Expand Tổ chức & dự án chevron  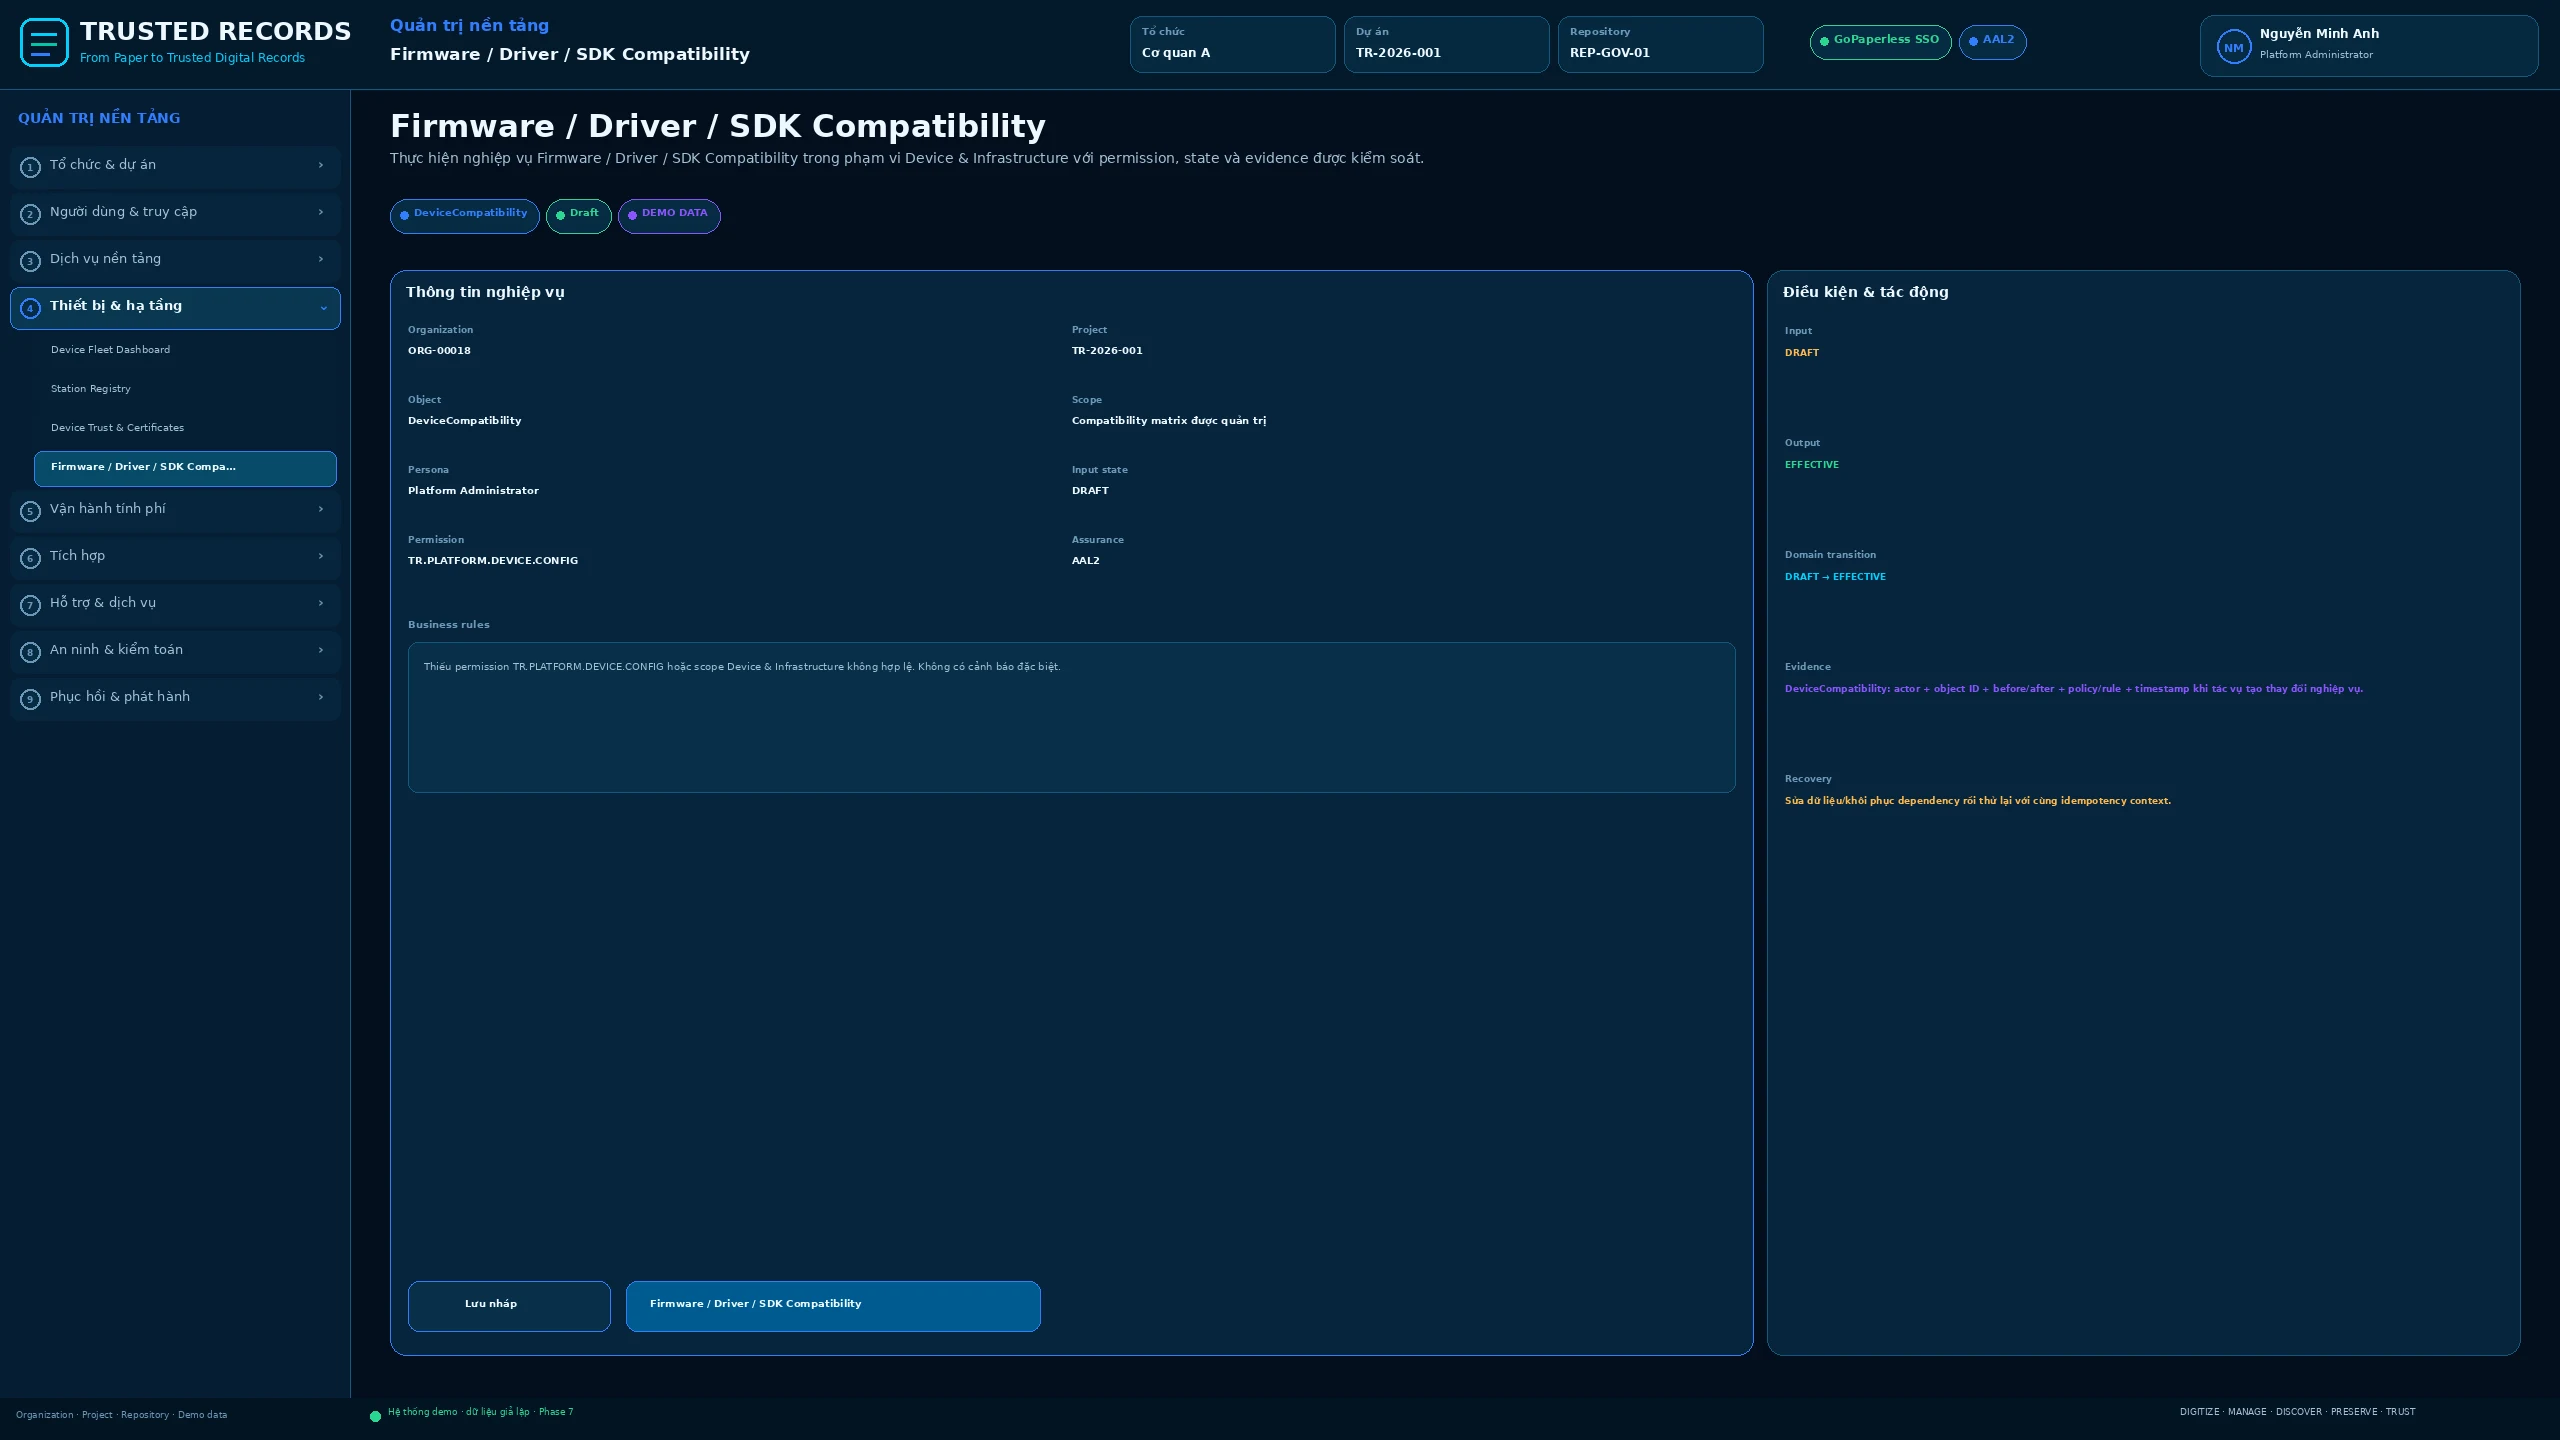pyautogui.click(x=321, y=165)
